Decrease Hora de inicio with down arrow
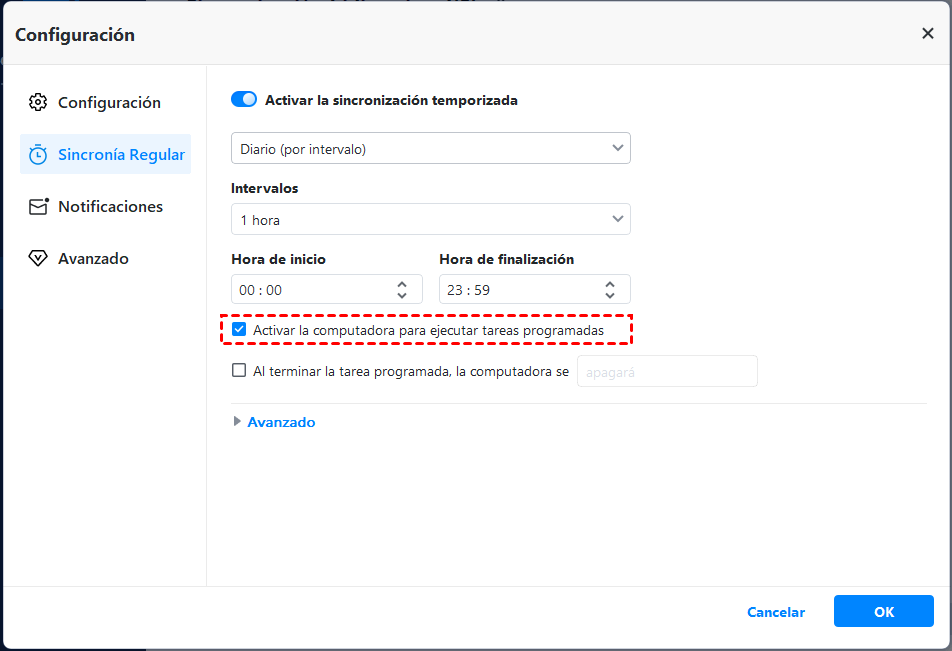952x651 pixels. tap(402, 296)
